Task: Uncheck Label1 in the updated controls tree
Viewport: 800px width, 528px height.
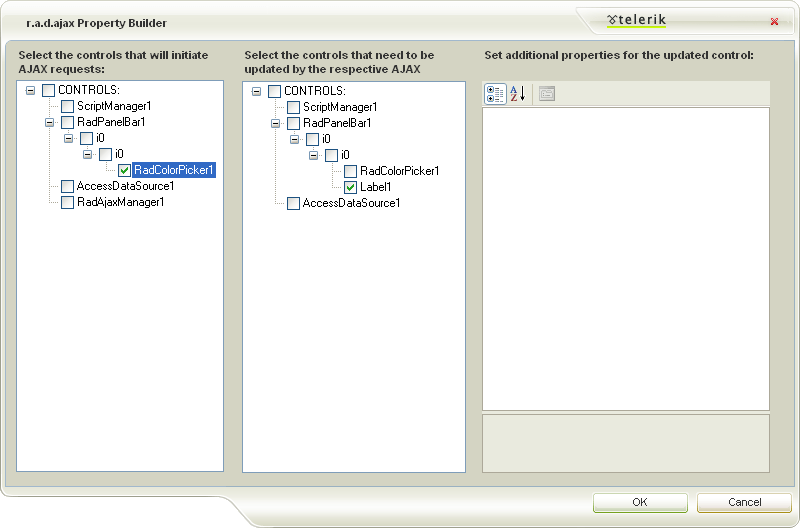Action: point(350,187)
